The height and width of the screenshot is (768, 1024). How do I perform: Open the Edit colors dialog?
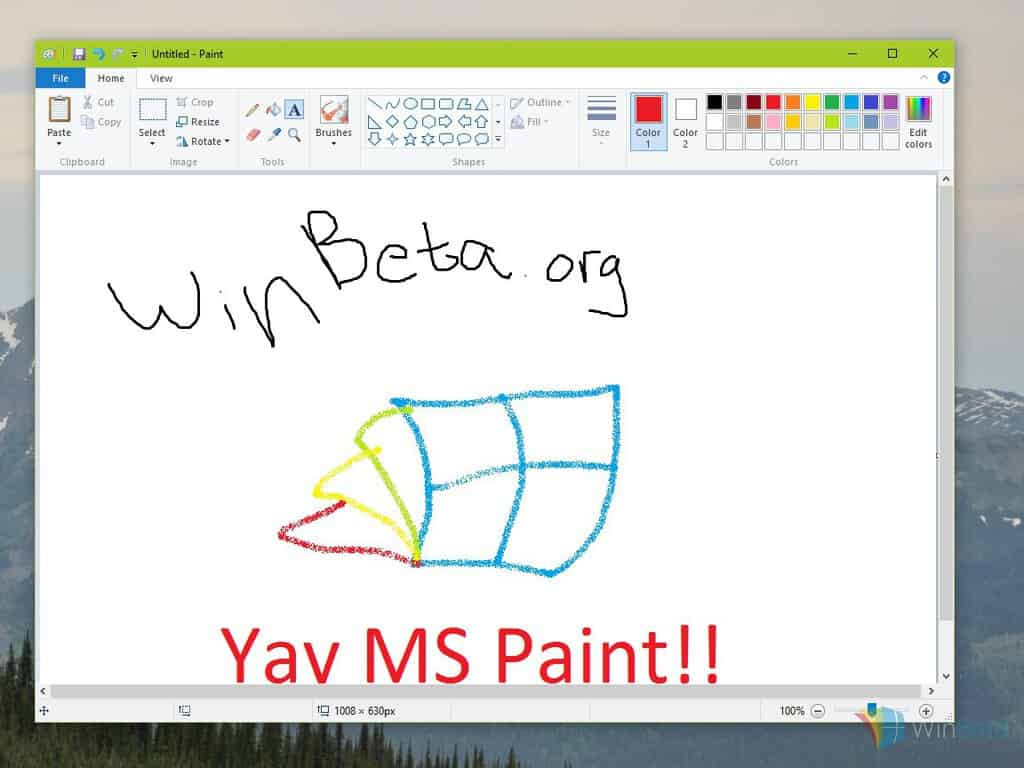click(x=918, y=122)
